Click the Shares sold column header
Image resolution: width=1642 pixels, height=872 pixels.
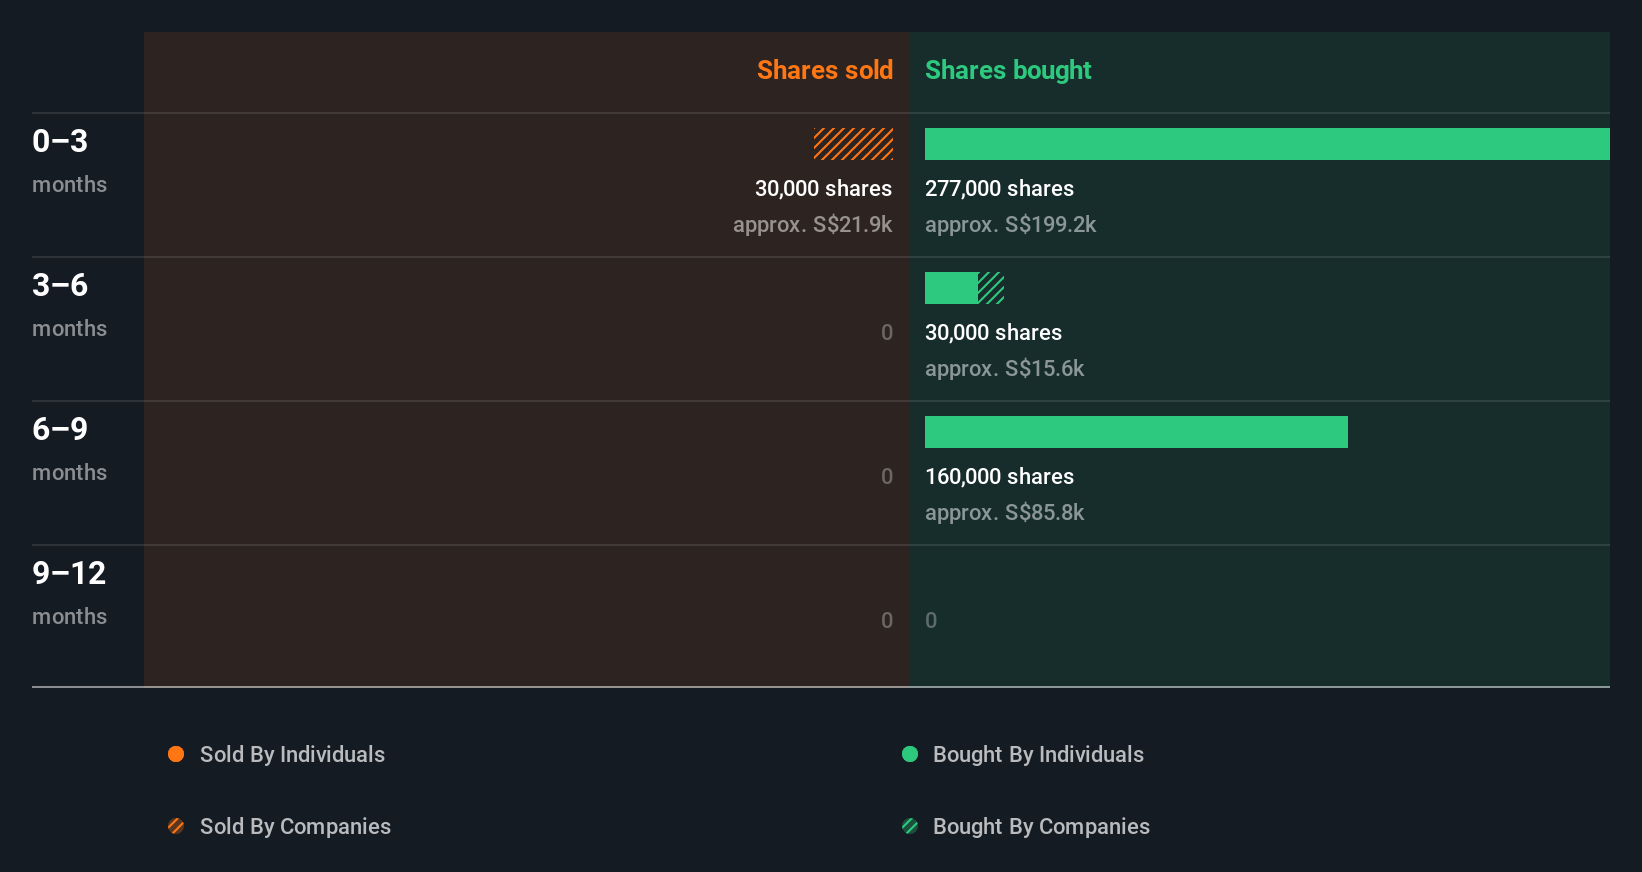click(825, 70)
